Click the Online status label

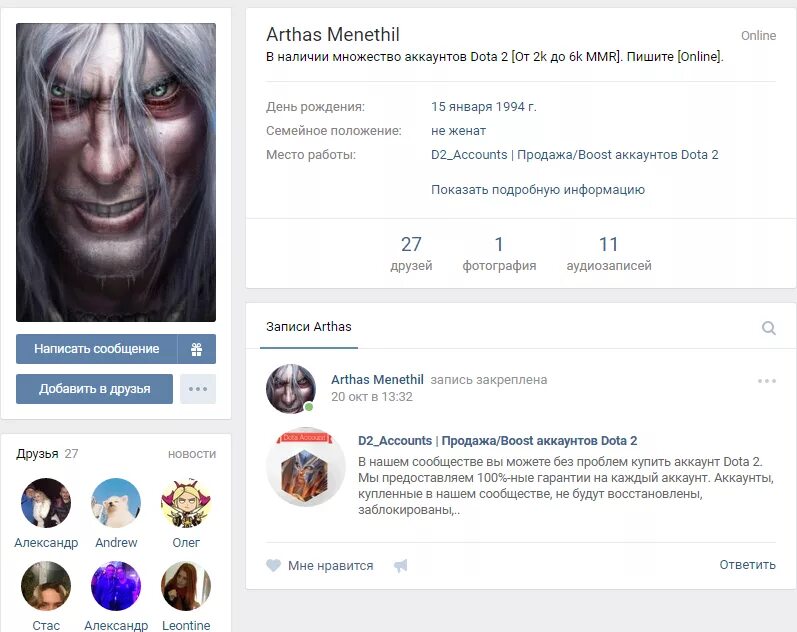pos(758,36)
